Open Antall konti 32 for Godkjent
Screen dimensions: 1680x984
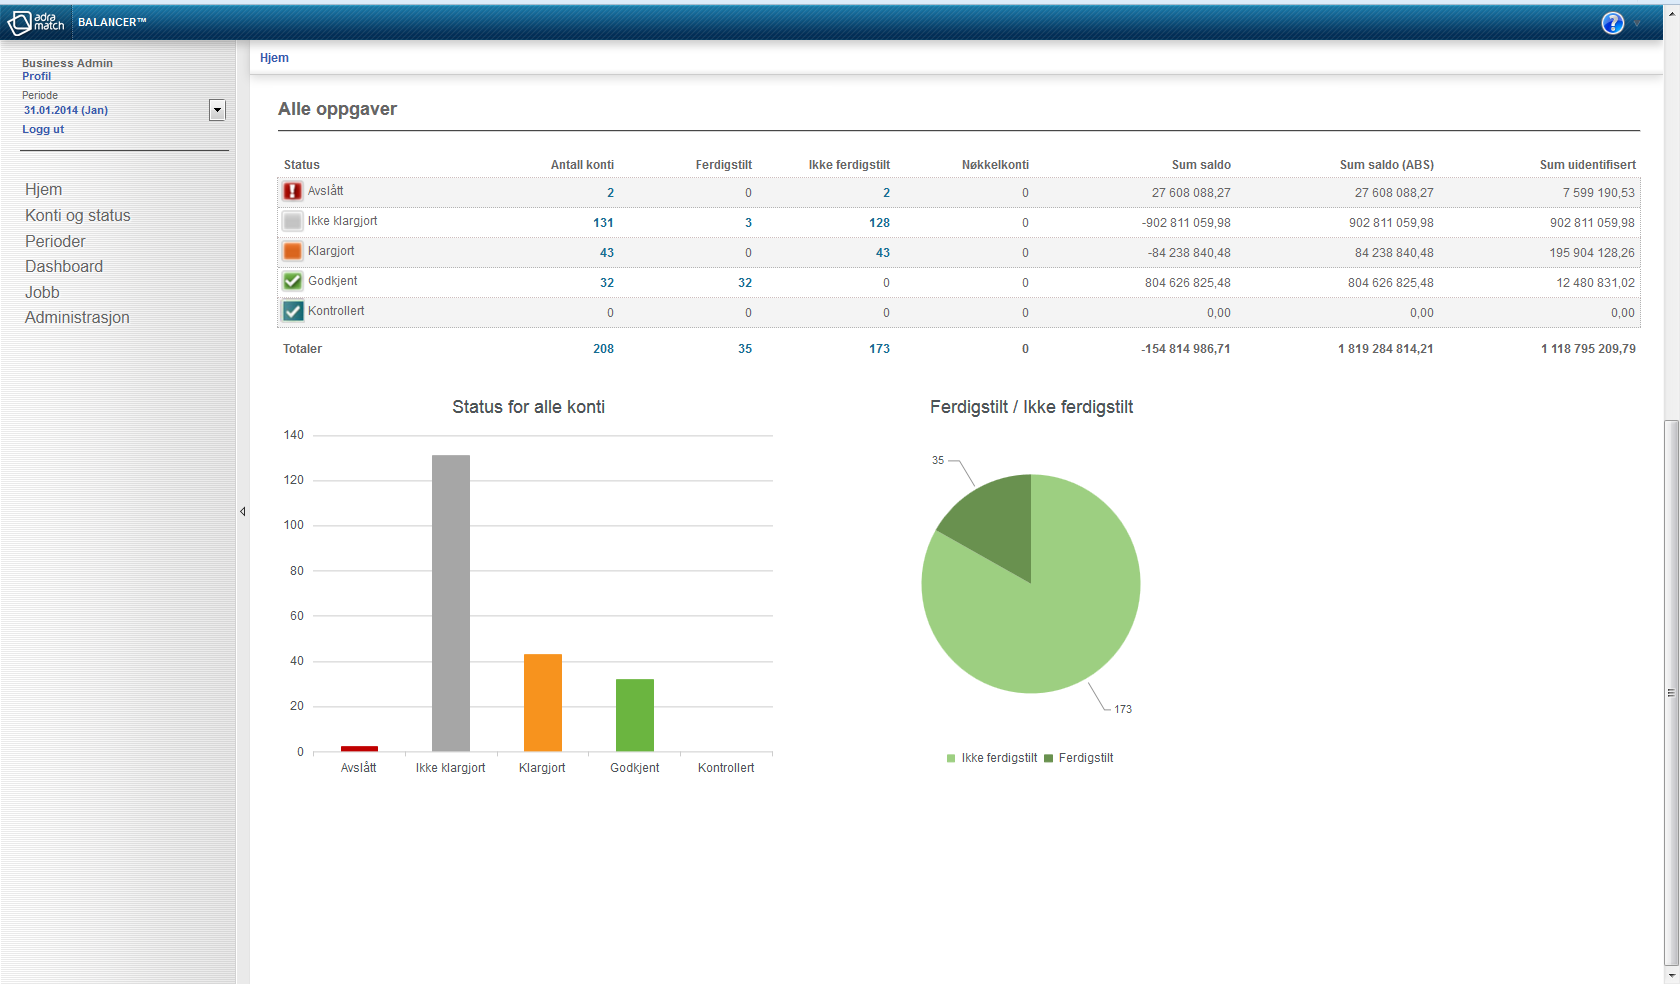(607, 283)
